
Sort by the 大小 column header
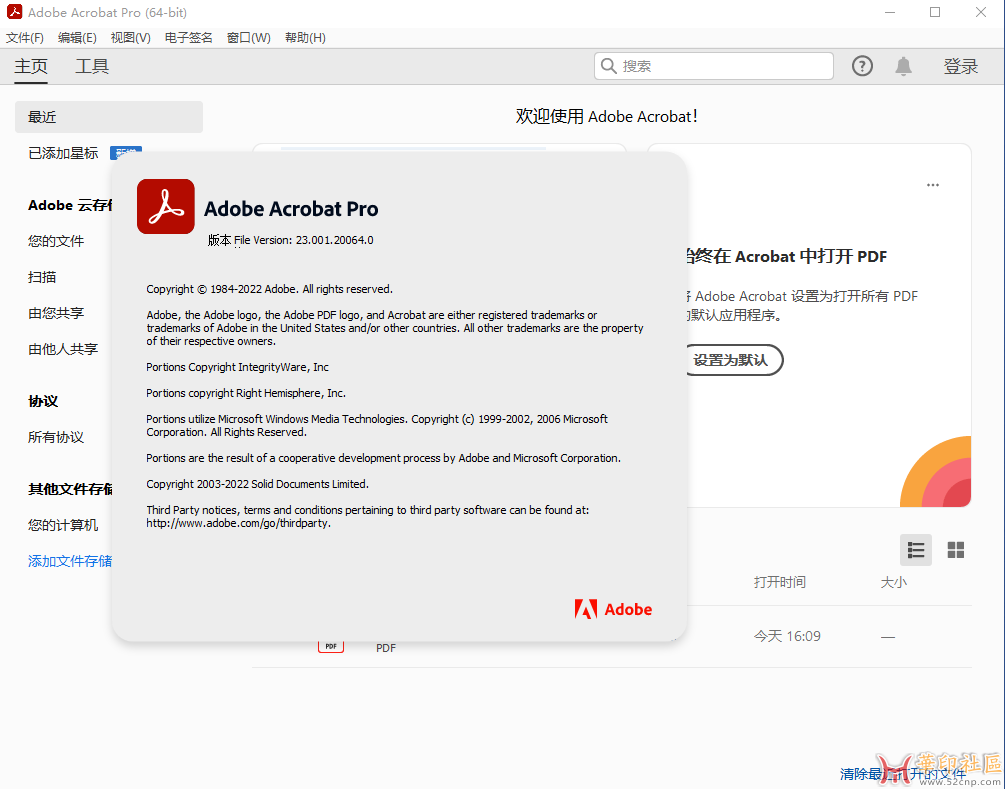pos(893,582)
